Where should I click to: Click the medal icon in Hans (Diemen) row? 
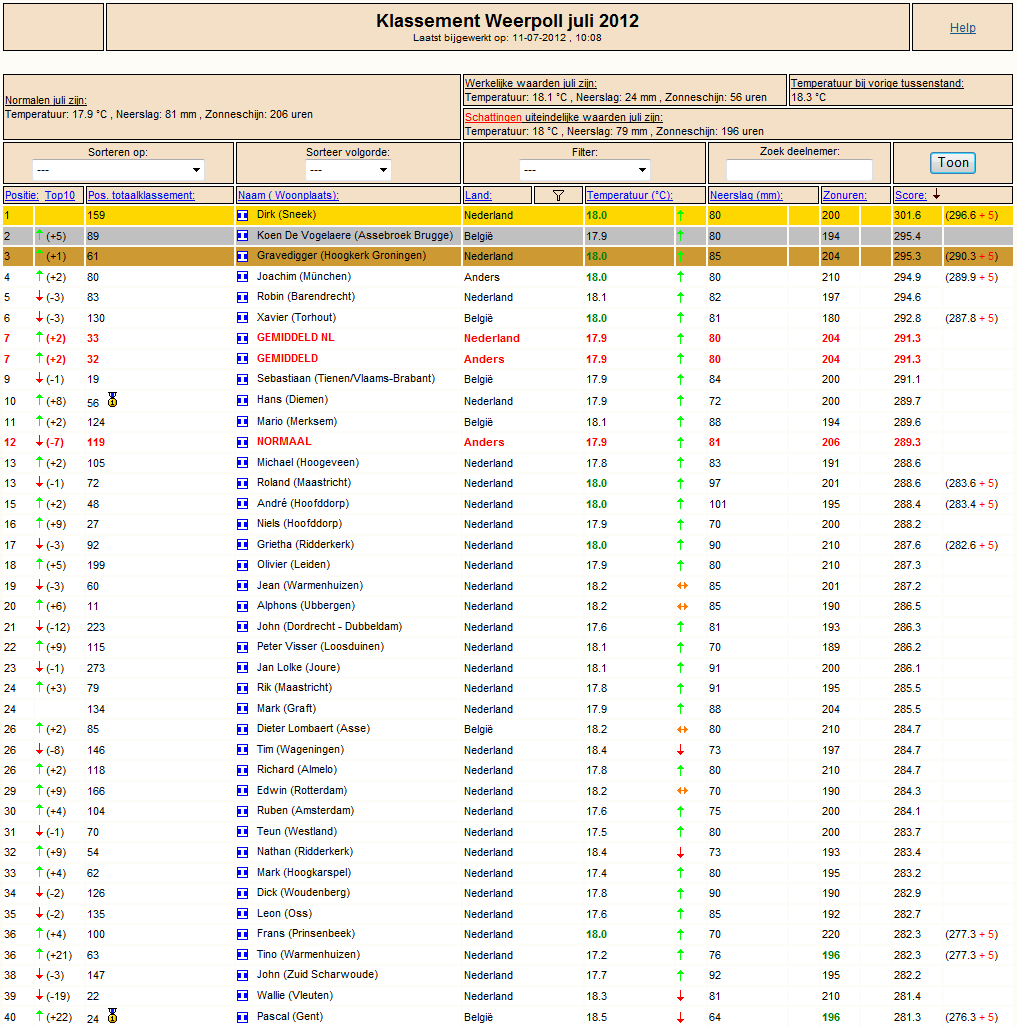[113, 400]
